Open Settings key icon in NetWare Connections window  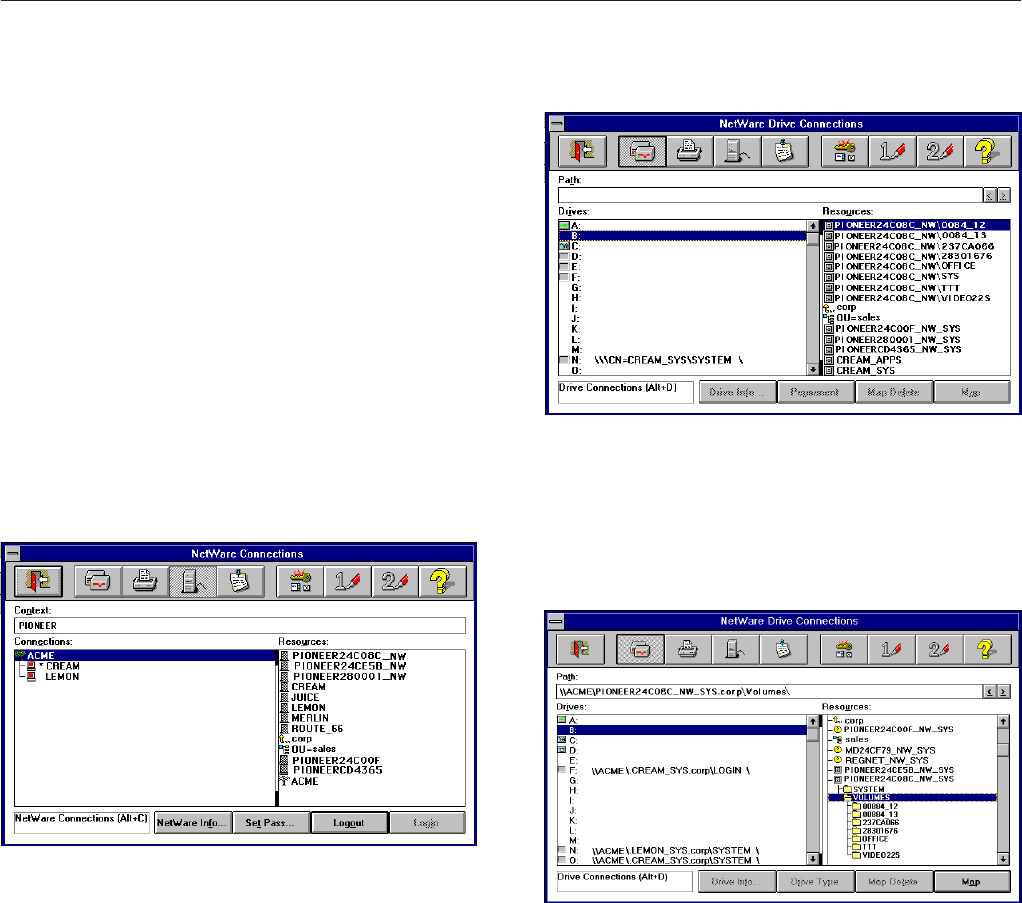(300, 581)
